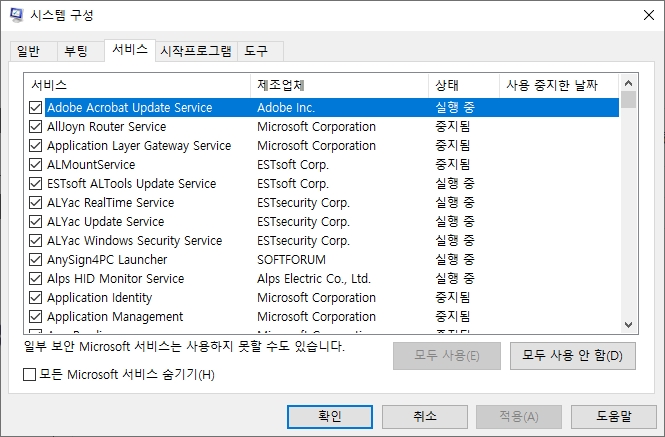Select the Adobe Acrobat Update Service row
The width and height of the screenshot is (665, 437).
pos(332,107)
